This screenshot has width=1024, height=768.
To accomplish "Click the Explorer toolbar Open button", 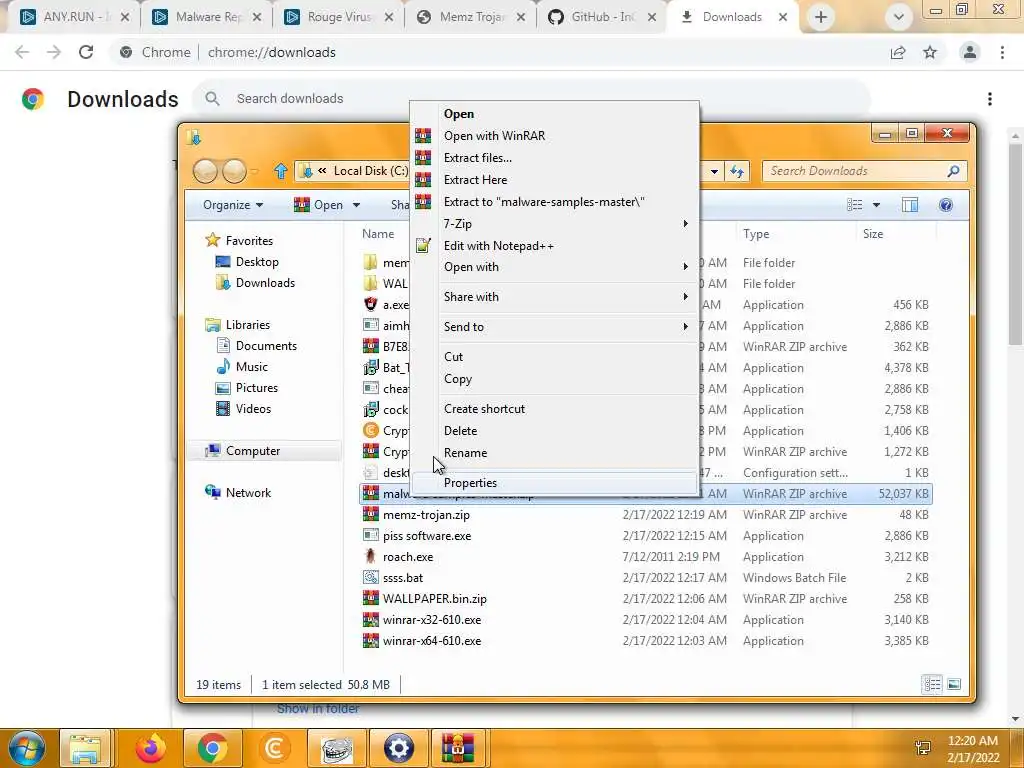I will coord(319,205).
